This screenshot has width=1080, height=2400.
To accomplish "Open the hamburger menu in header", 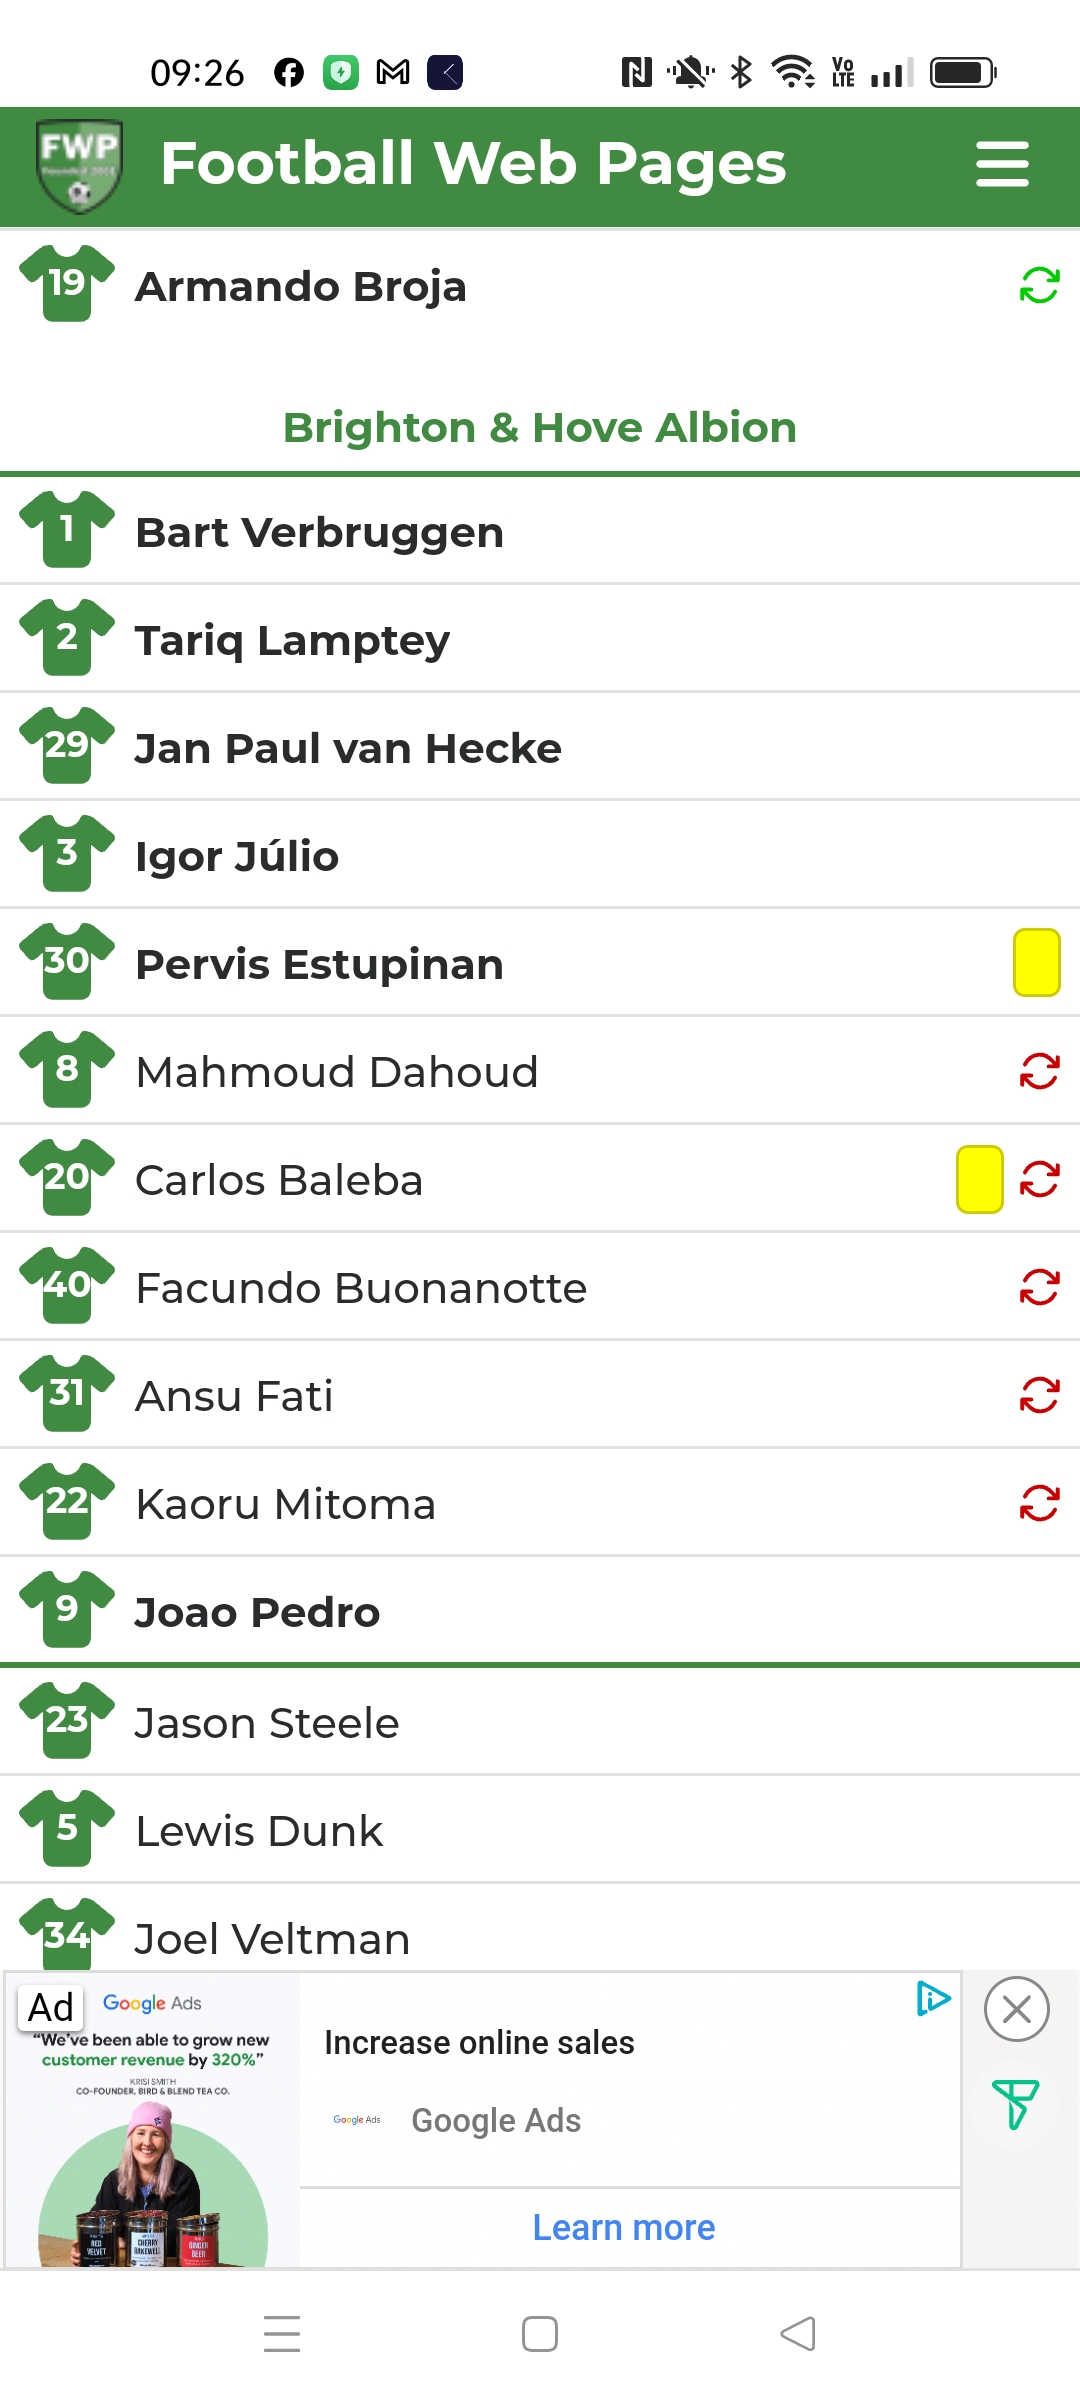I will tap(1002, 164).
